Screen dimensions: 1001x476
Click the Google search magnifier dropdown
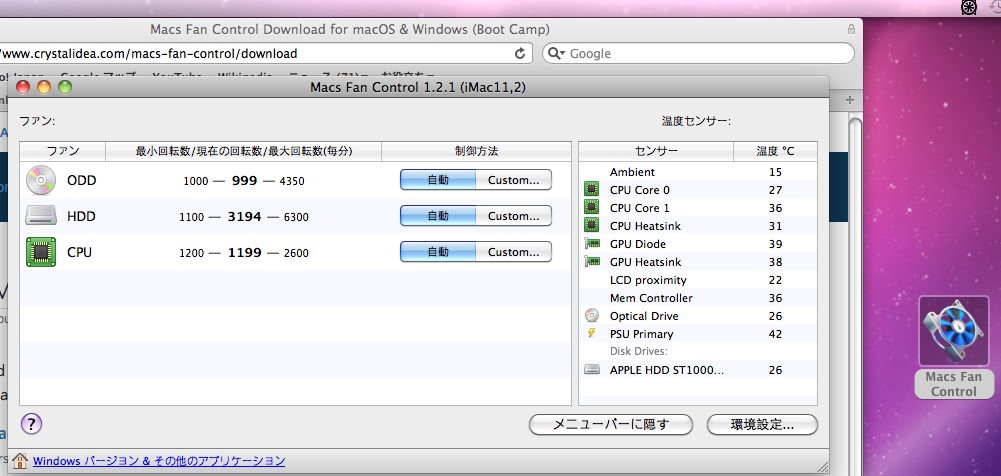[556, 54]
